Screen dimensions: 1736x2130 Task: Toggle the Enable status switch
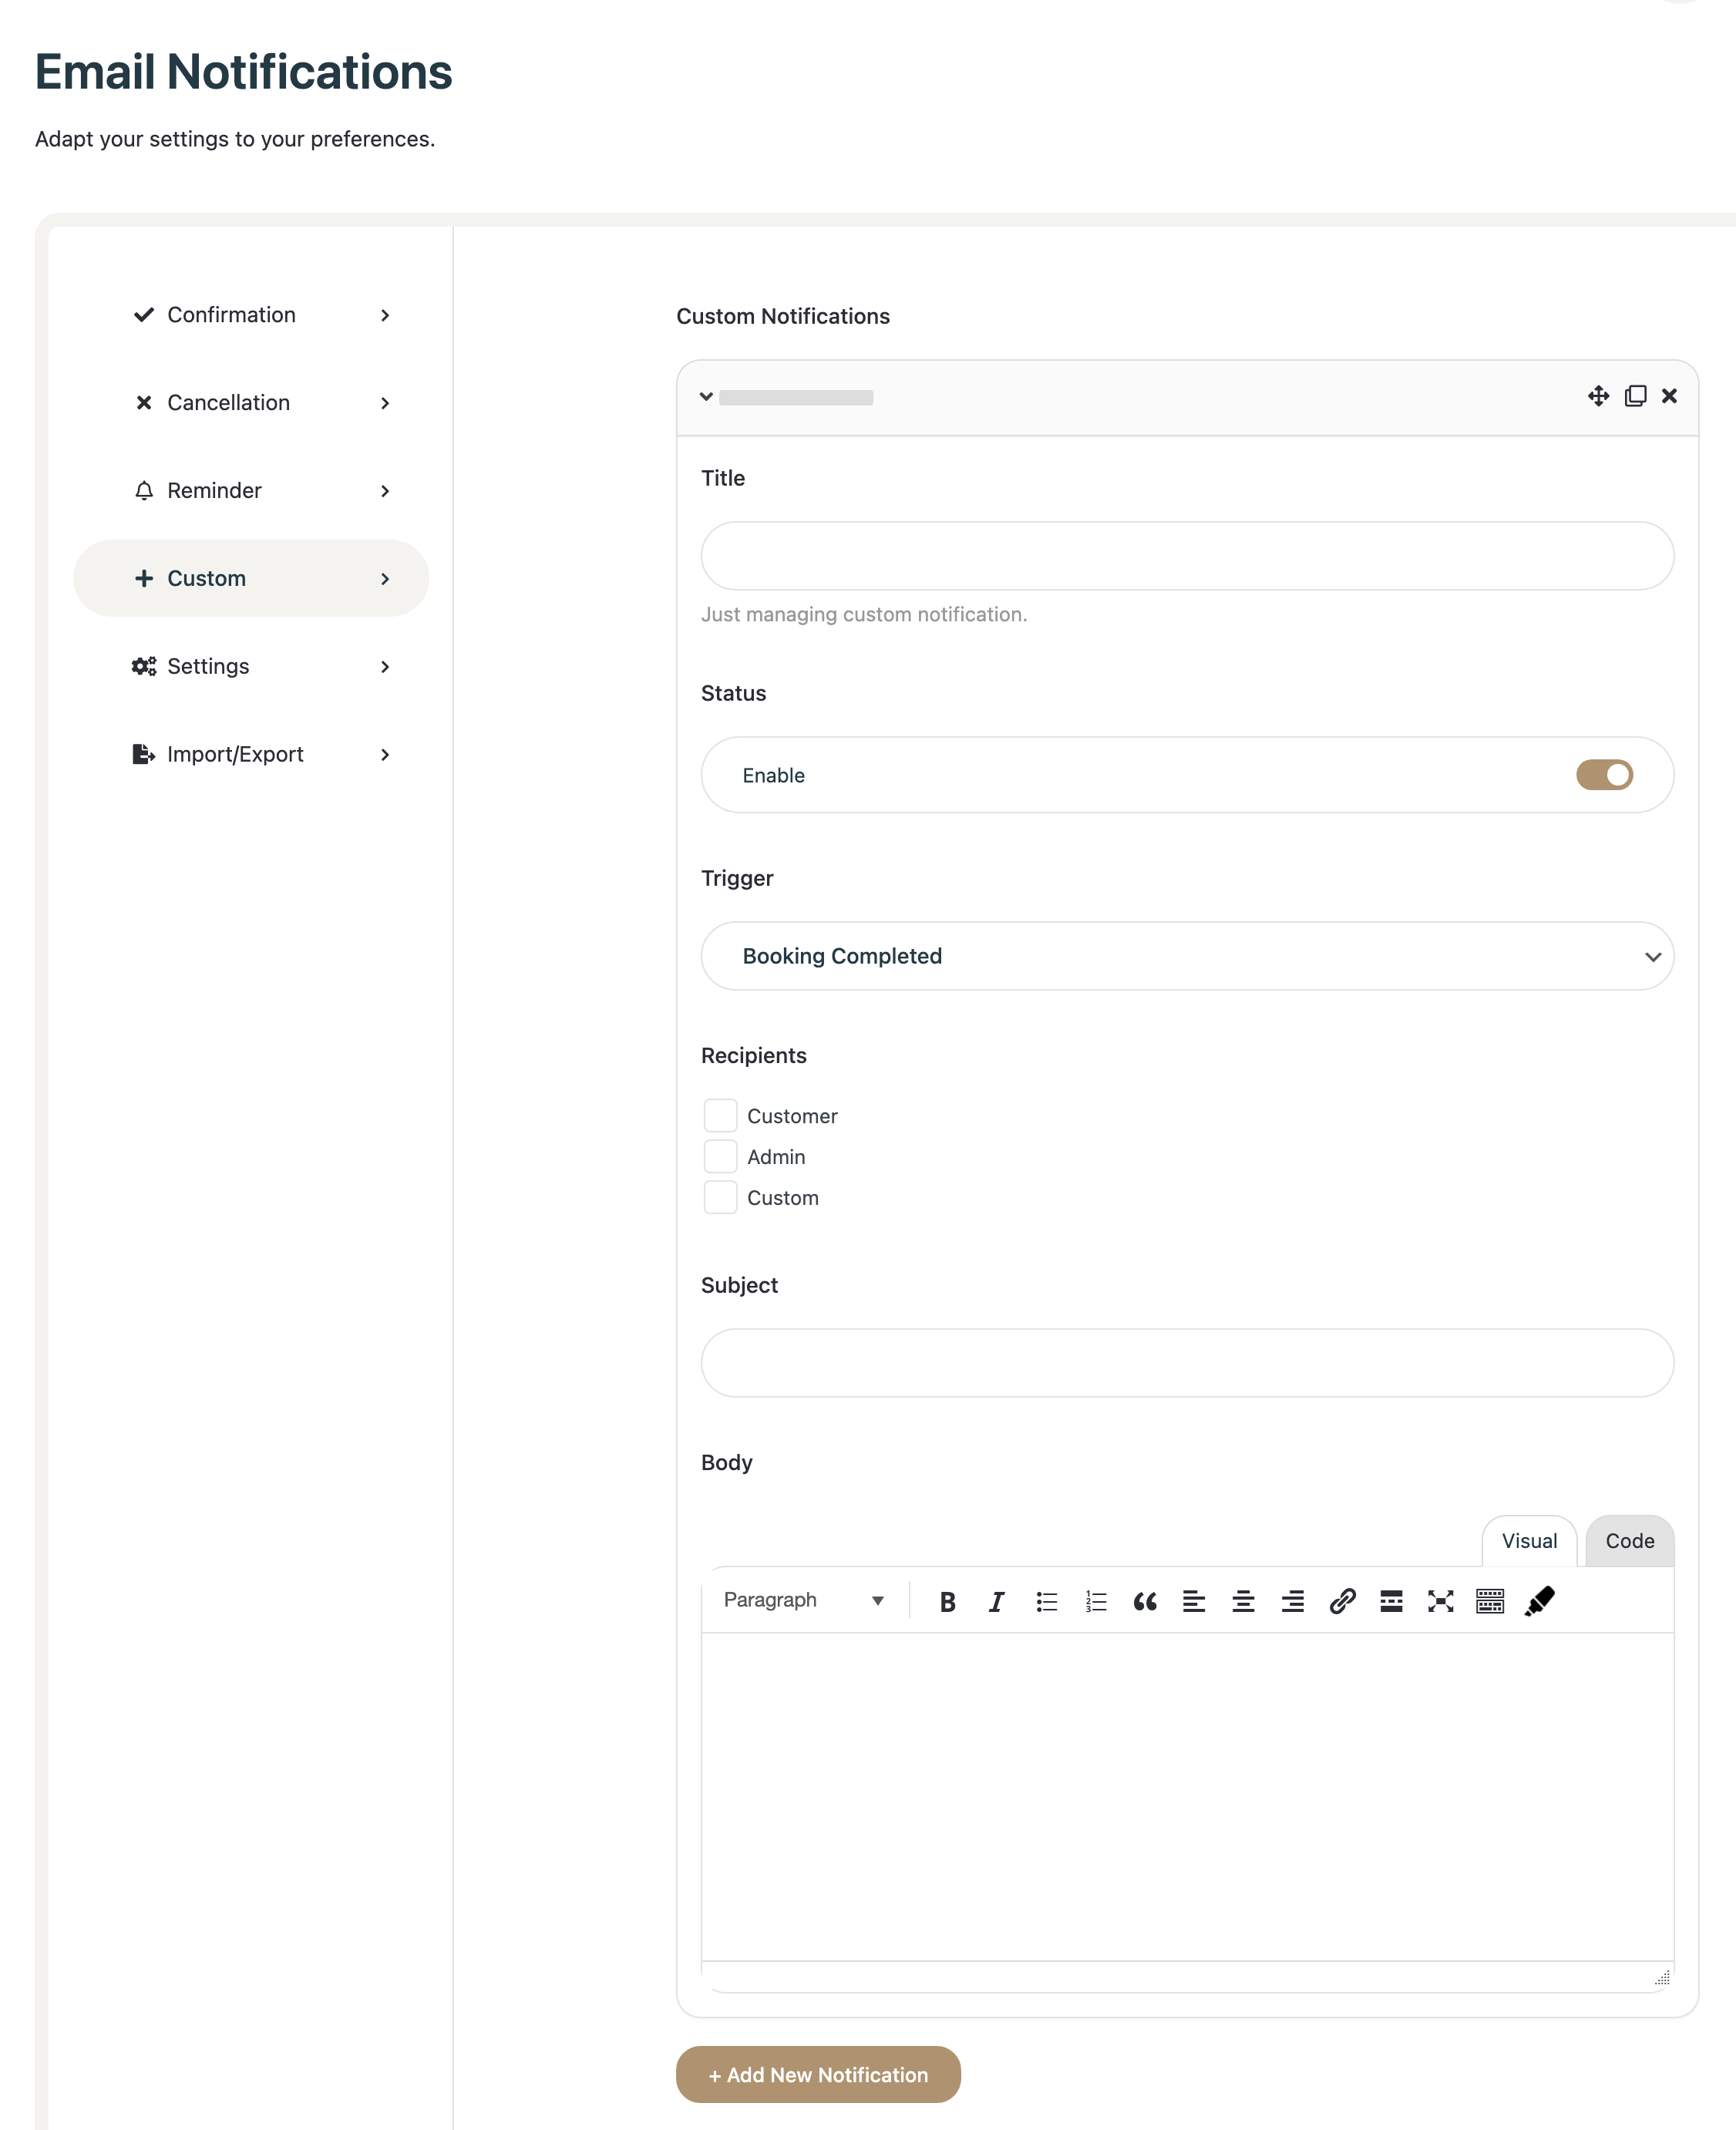pyautogui.click(x=1604, y=775)
